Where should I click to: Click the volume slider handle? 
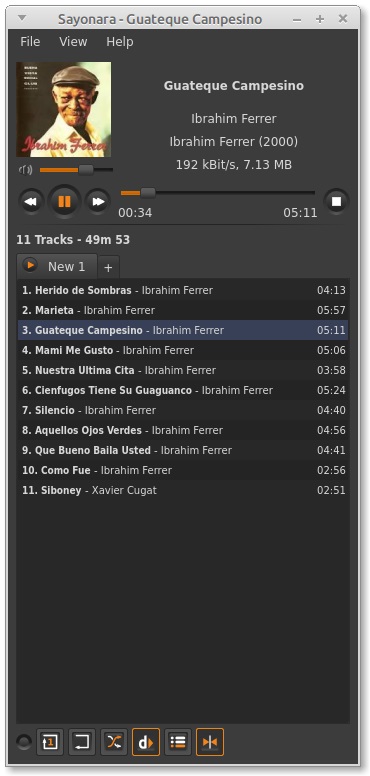point(86,170)
